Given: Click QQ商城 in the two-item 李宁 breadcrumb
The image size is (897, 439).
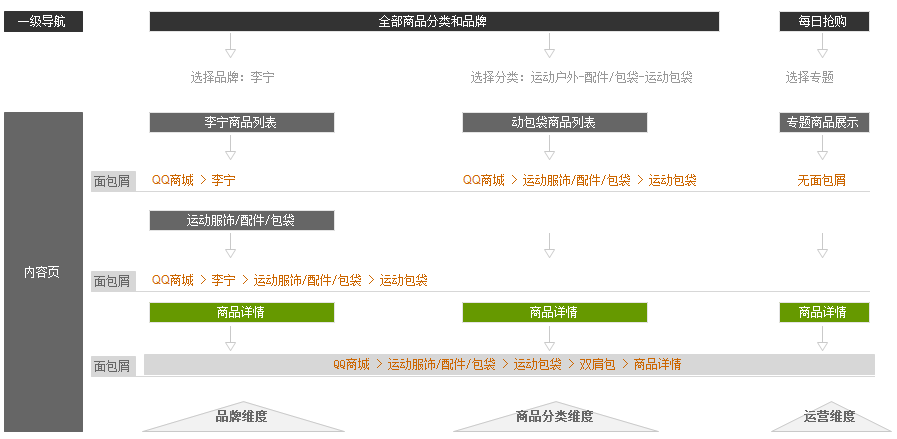Looking at the screenshot, I should [173, 181].
